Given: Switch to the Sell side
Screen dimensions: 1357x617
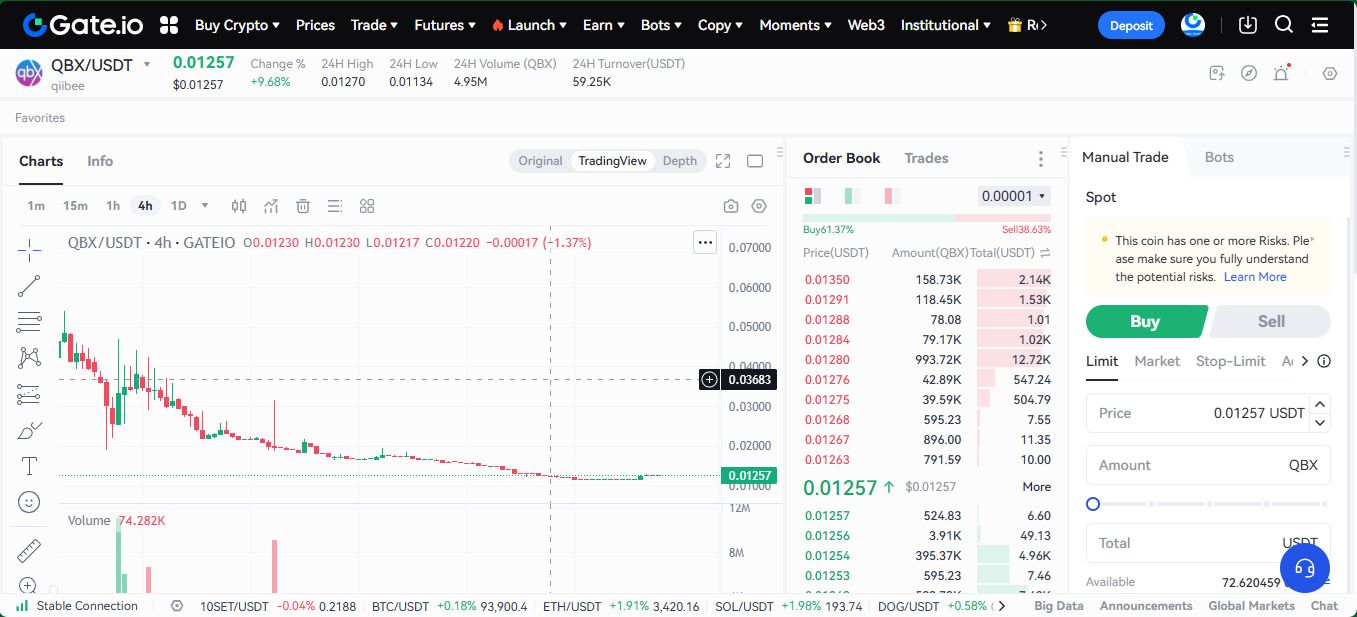Looking at the screenshot, I should (1271, 321).
